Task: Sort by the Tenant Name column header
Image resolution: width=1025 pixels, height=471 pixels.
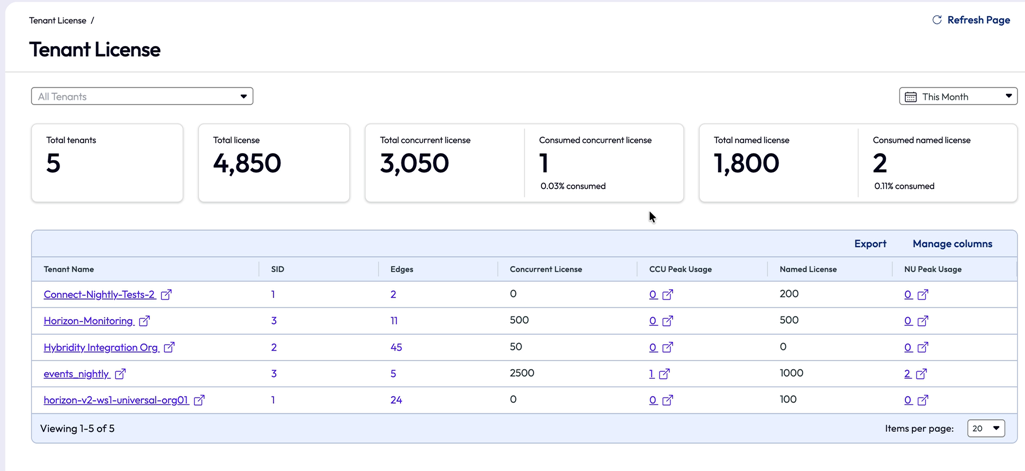Action: click(69, 269)
